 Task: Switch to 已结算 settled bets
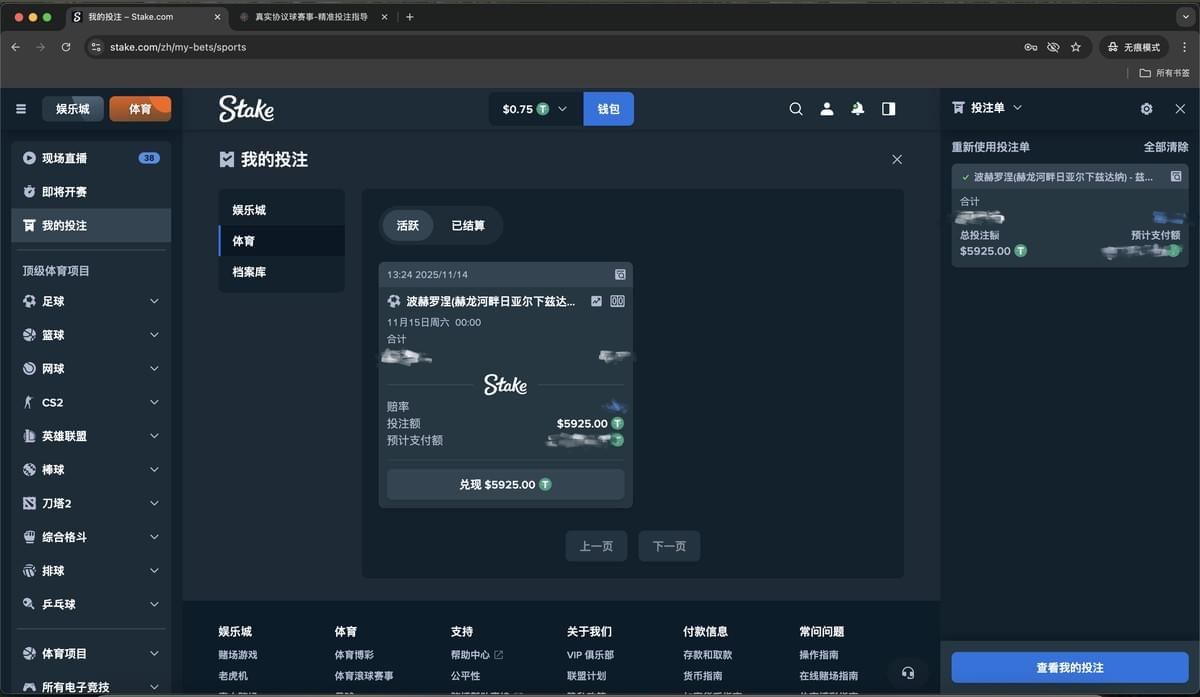(468, 226)
